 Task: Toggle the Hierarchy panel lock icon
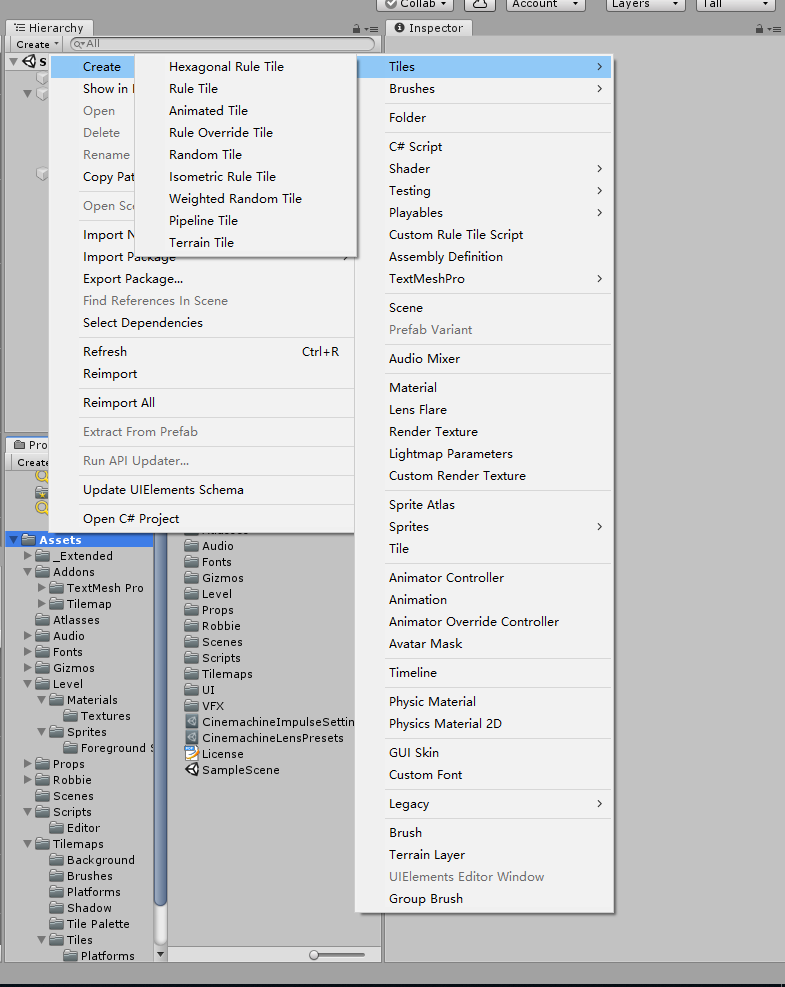356,29
